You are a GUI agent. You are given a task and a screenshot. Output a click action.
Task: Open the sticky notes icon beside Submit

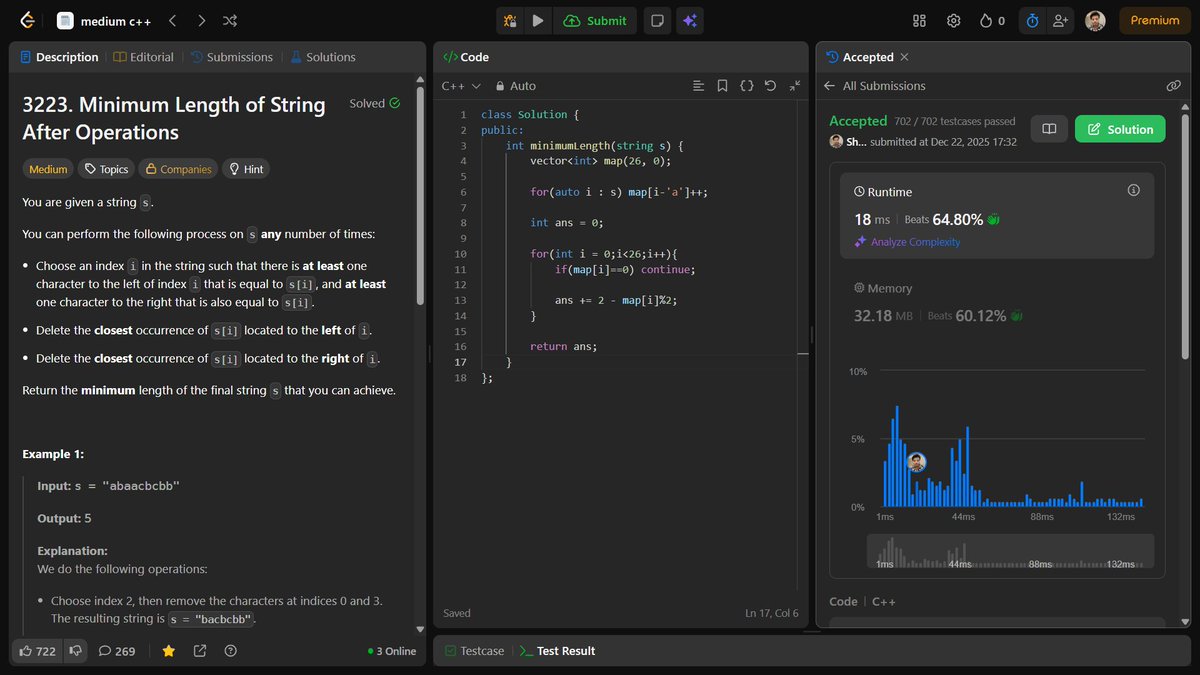(x=657, y=20)
